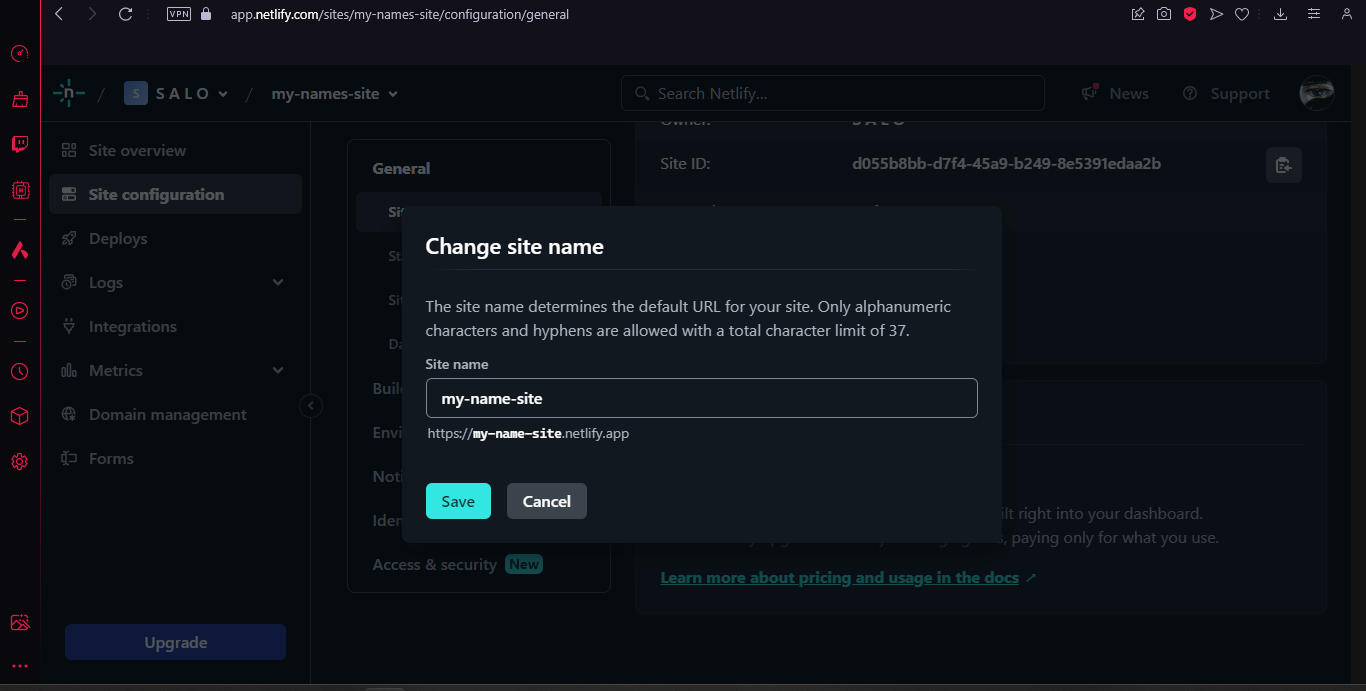Open GX Cleaner broom icon in sidebar
This screenshot has height=691, width=1366.
19,99
